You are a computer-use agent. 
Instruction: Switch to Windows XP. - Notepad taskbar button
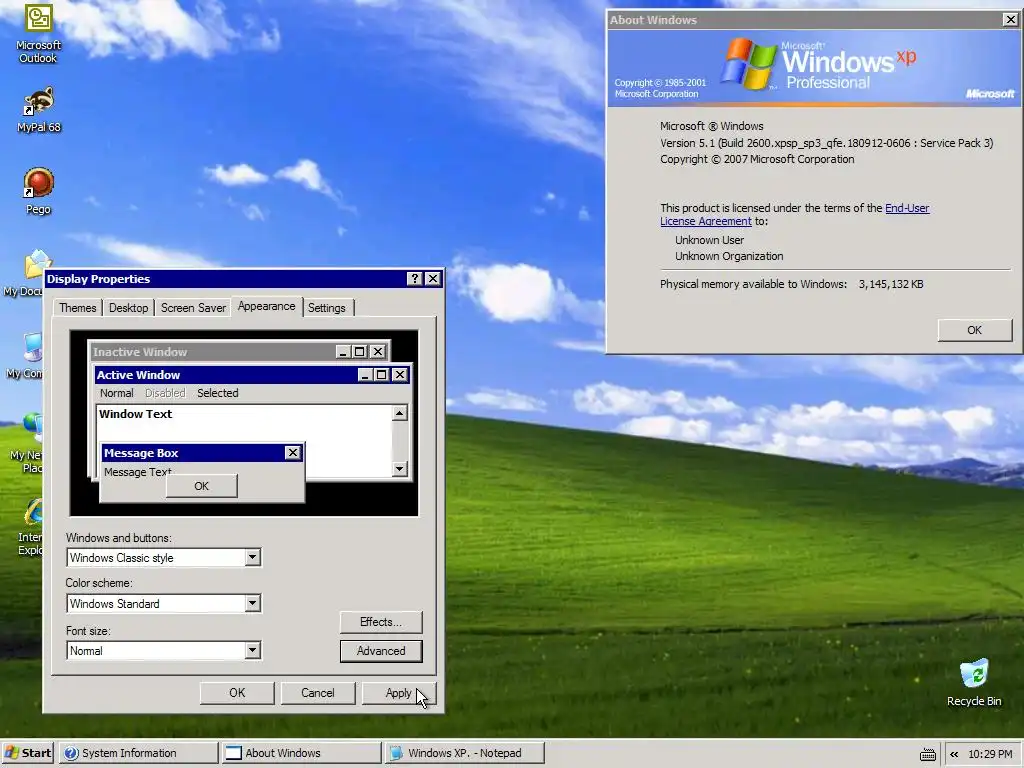(x=464, y=753)
